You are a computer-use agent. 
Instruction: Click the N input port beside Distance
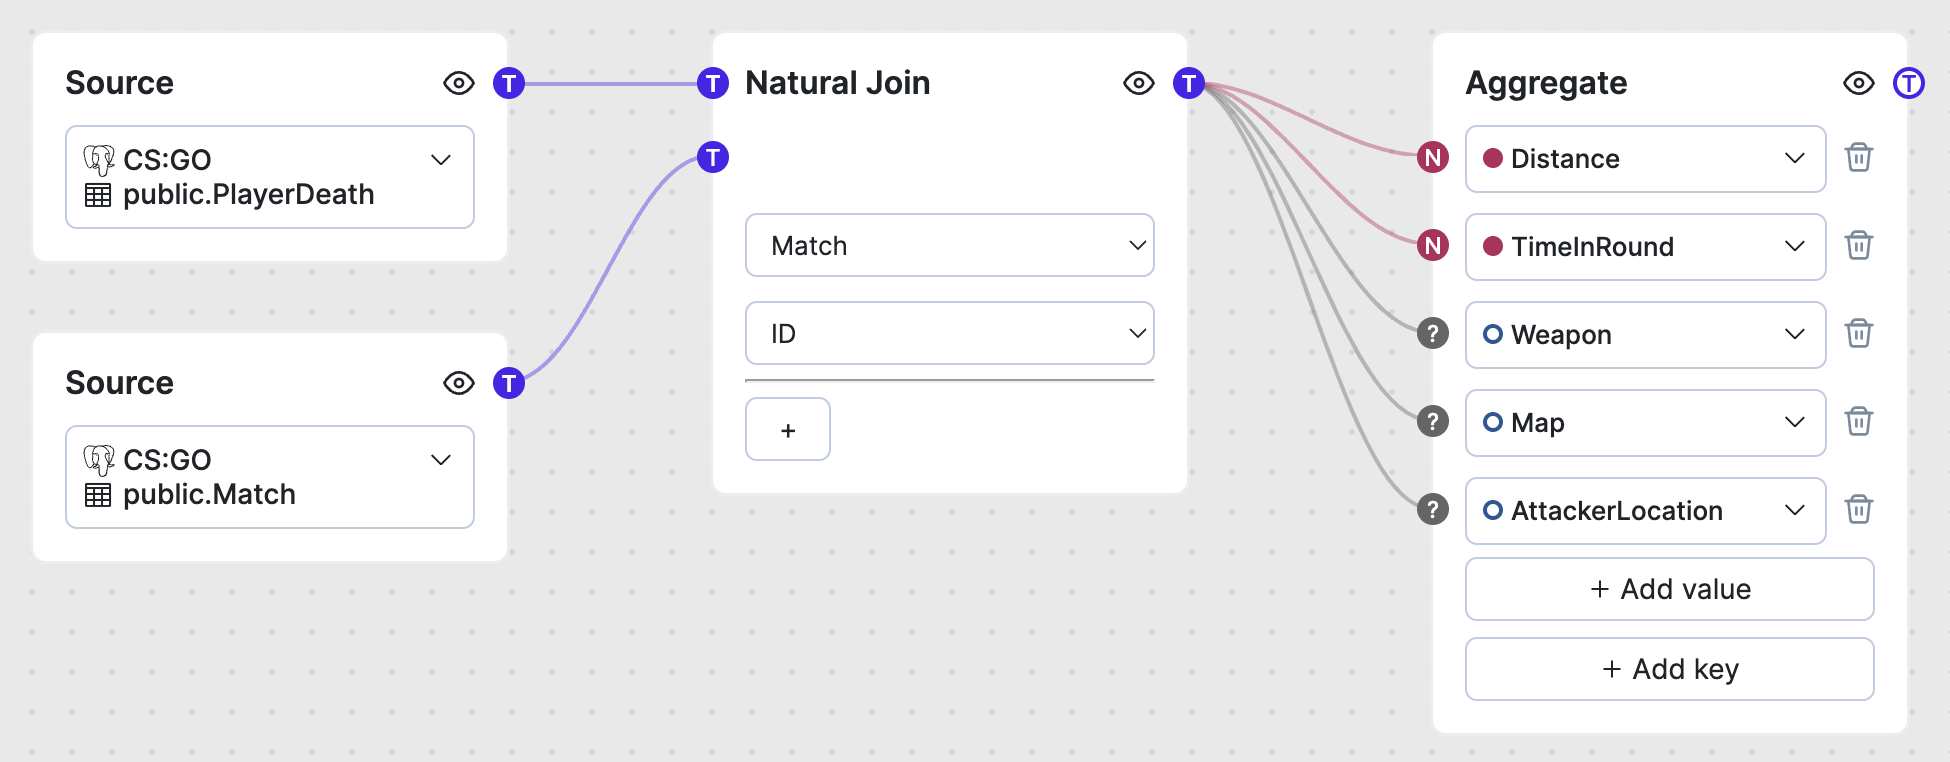[1433, 158]
